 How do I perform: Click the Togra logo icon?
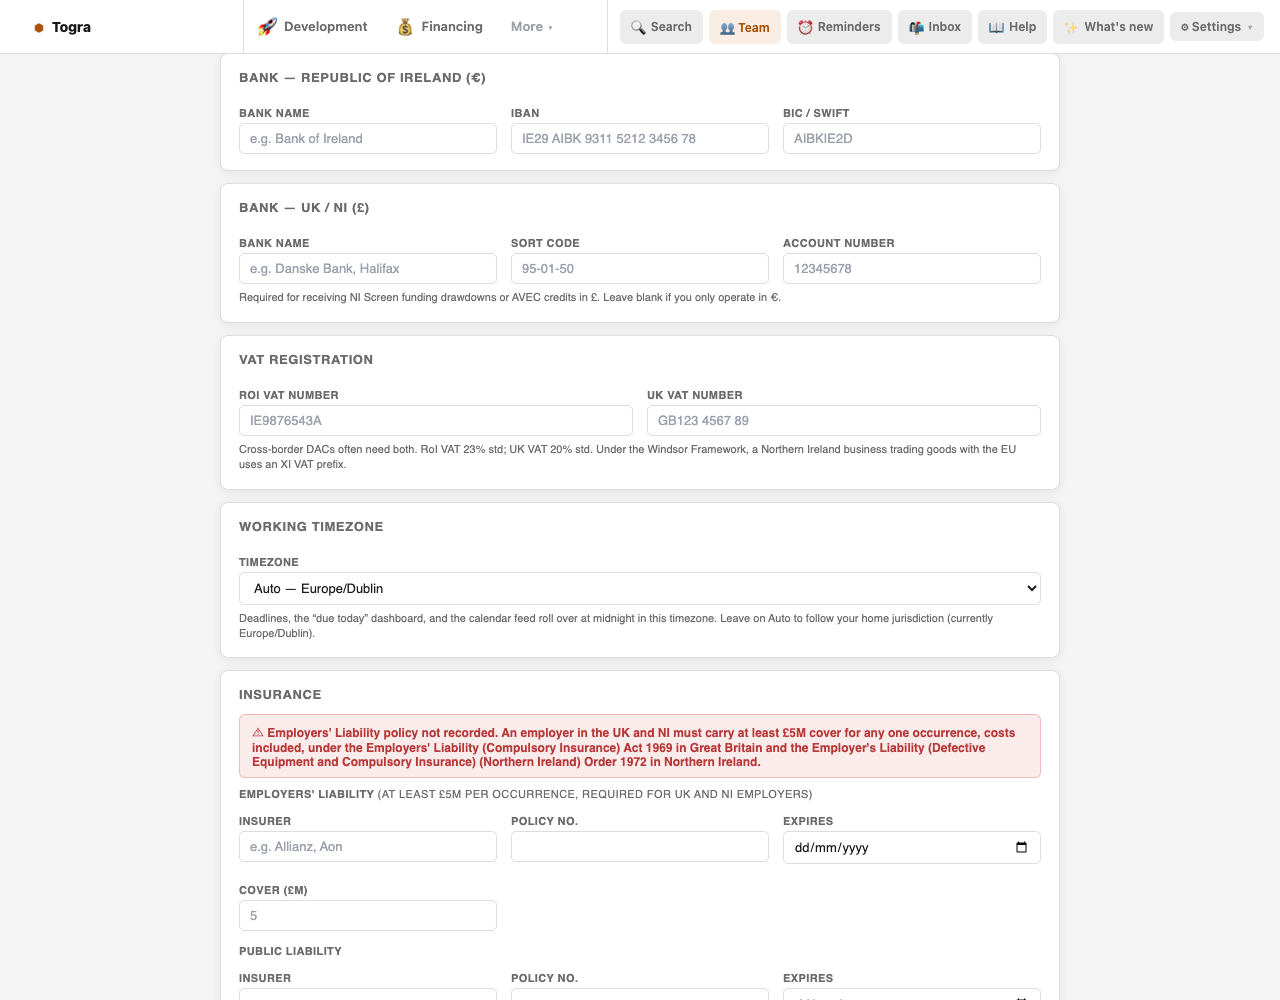39,28
